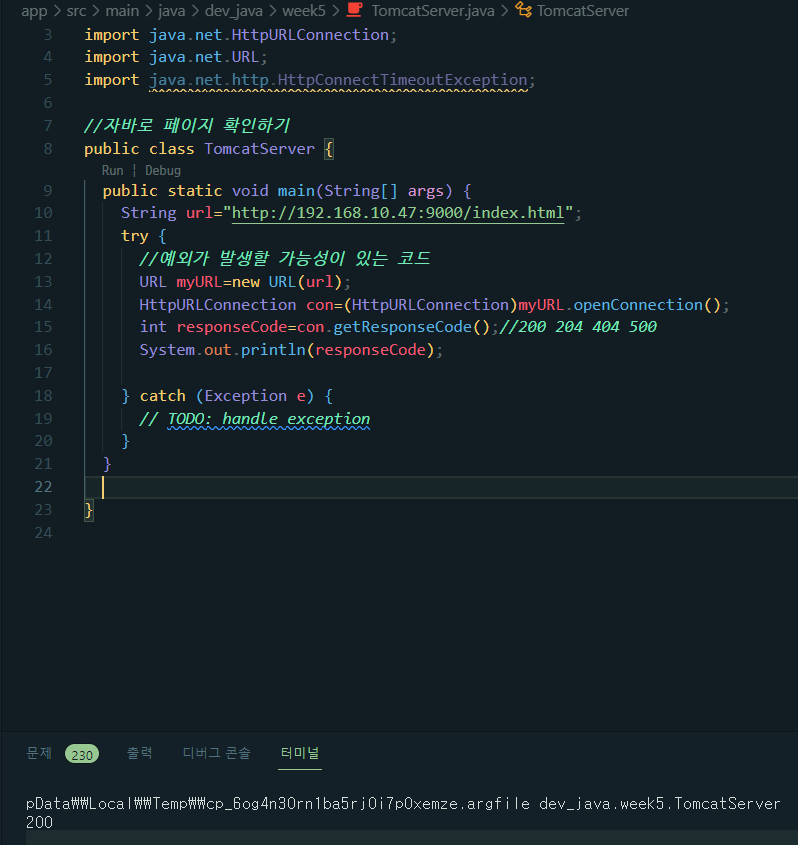Open the TomcatServer.java breadcrumb item
This screenshot has width=798, height=845.
(433, 11)
